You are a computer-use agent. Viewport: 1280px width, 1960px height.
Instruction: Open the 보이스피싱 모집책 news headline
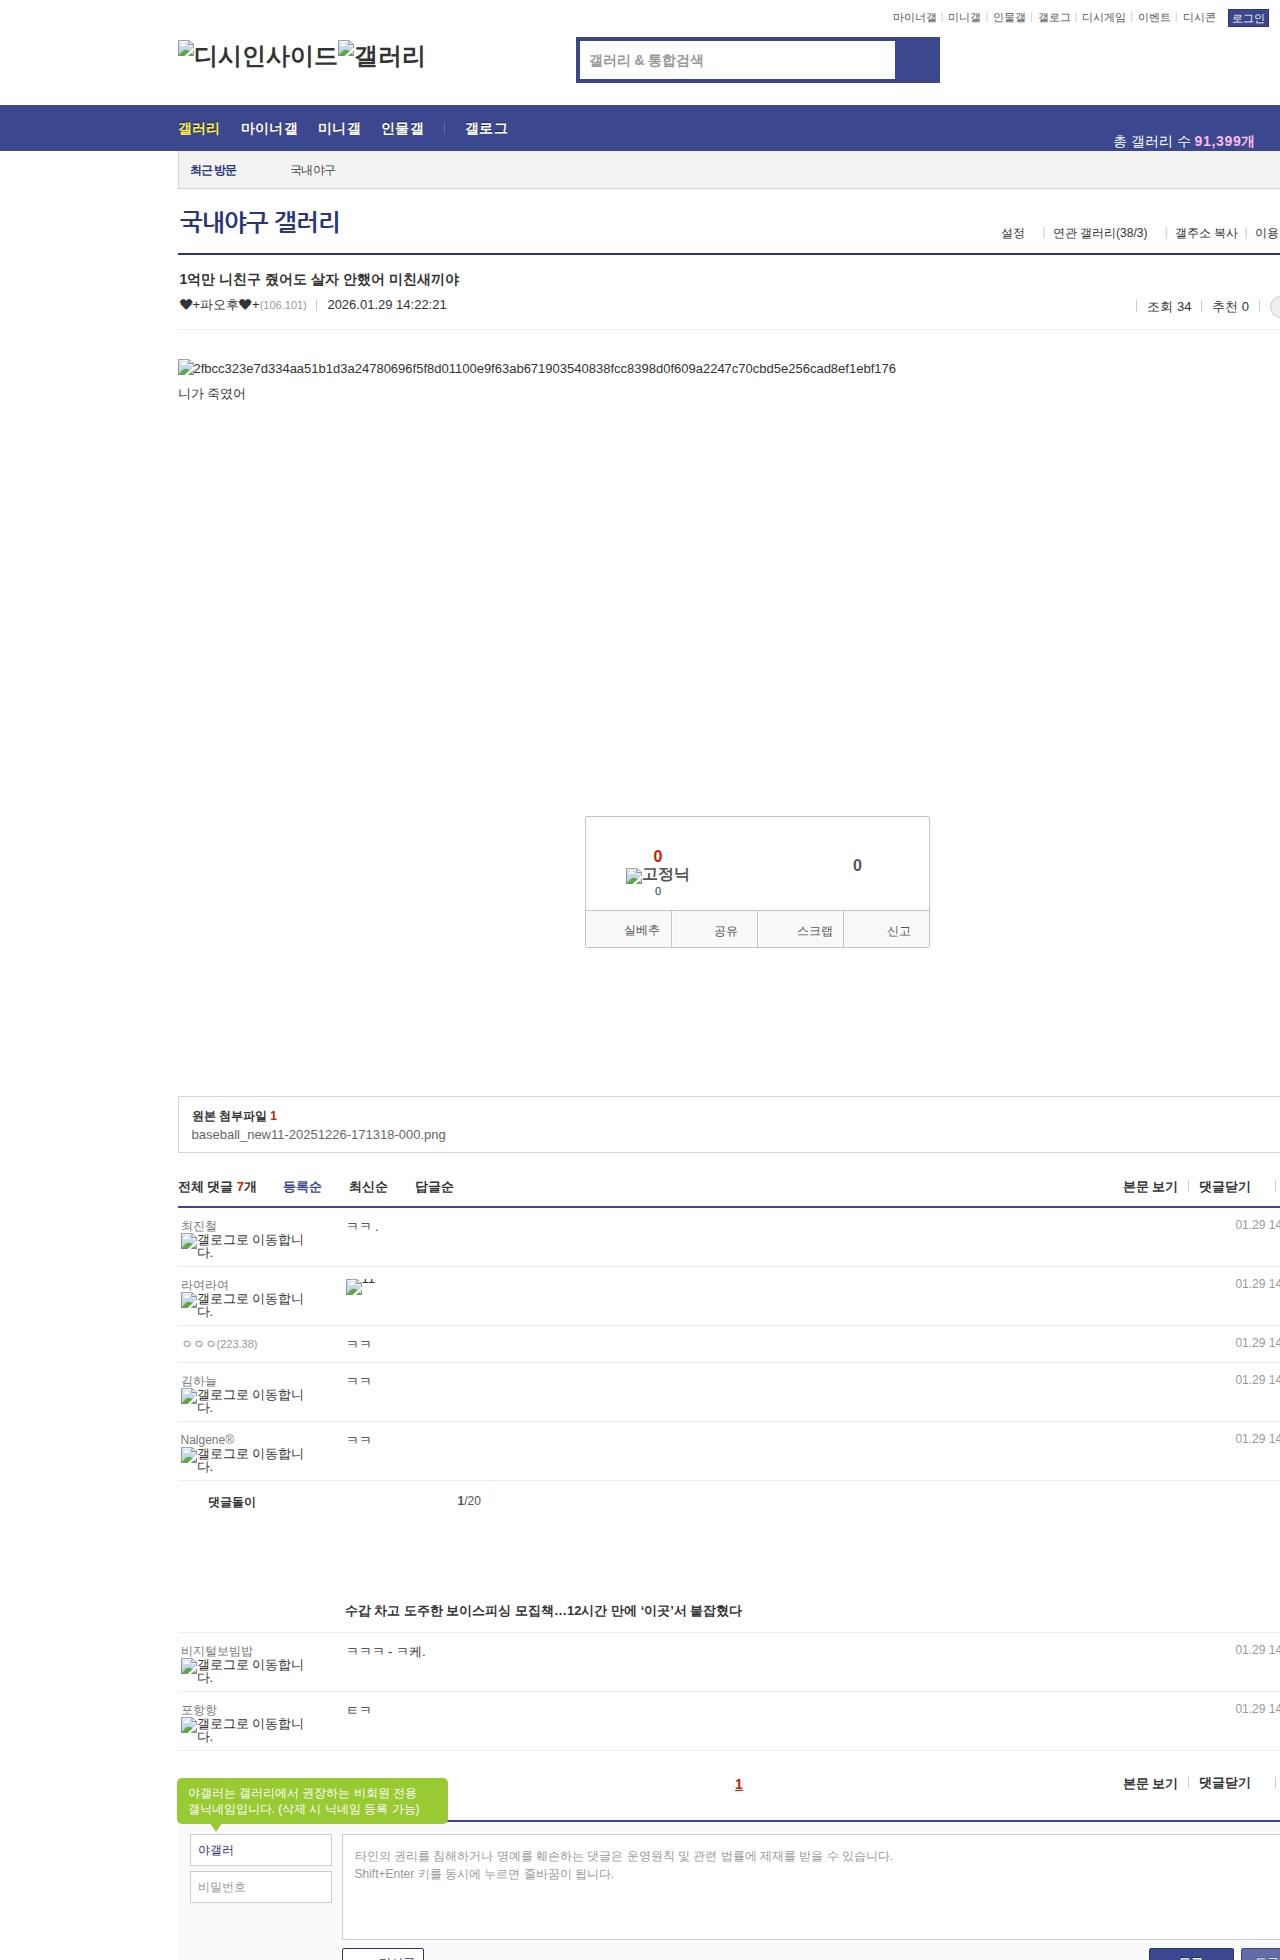click(543, 1611)
